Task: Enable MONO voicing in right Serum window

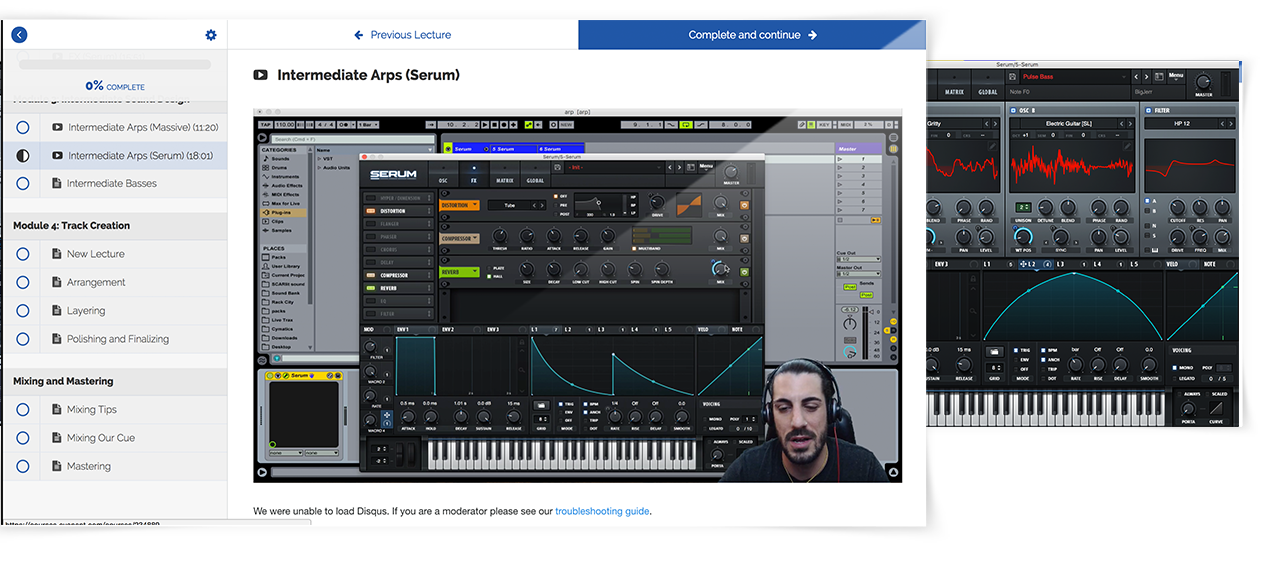Action: coord(1174,367)
